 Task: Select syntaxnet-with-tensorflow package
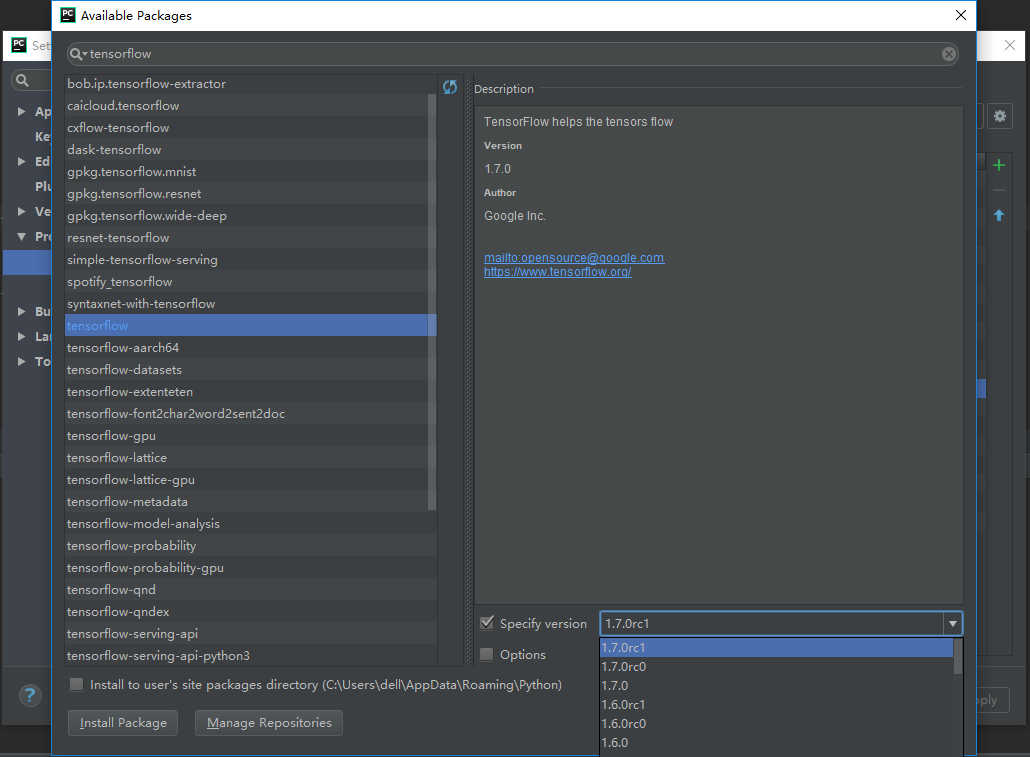coord(250,304)
